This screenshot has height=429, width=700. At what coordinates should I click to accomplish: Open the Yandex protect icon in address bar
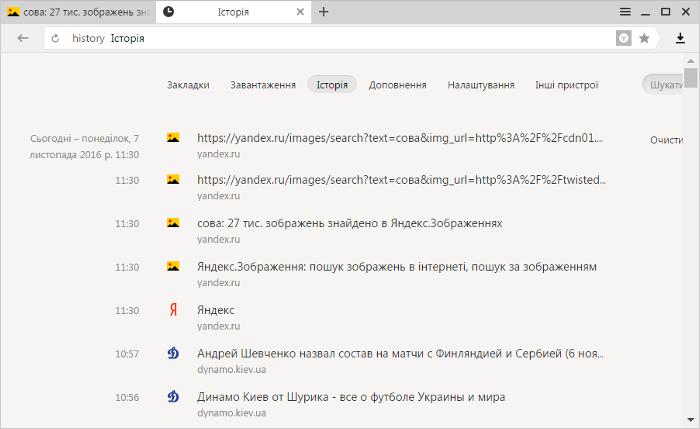623,38
